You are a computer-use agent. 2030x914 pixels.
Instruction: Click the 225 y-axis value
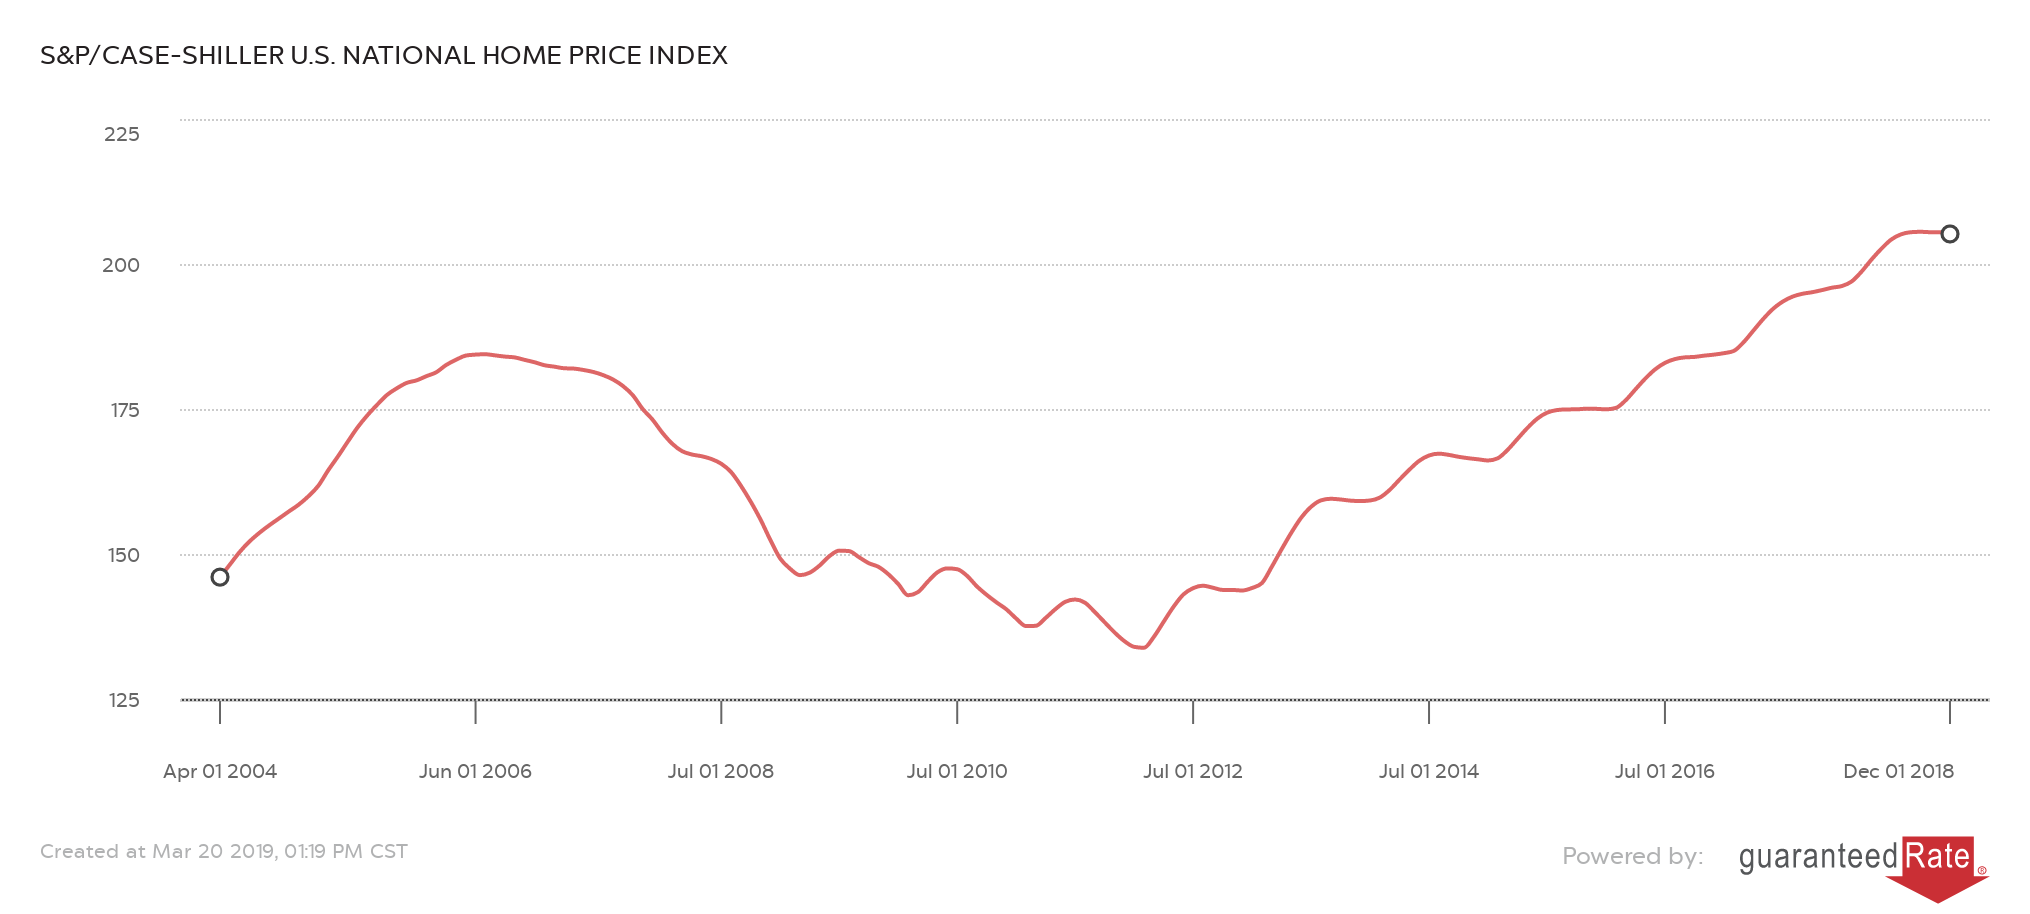(122, 134)
